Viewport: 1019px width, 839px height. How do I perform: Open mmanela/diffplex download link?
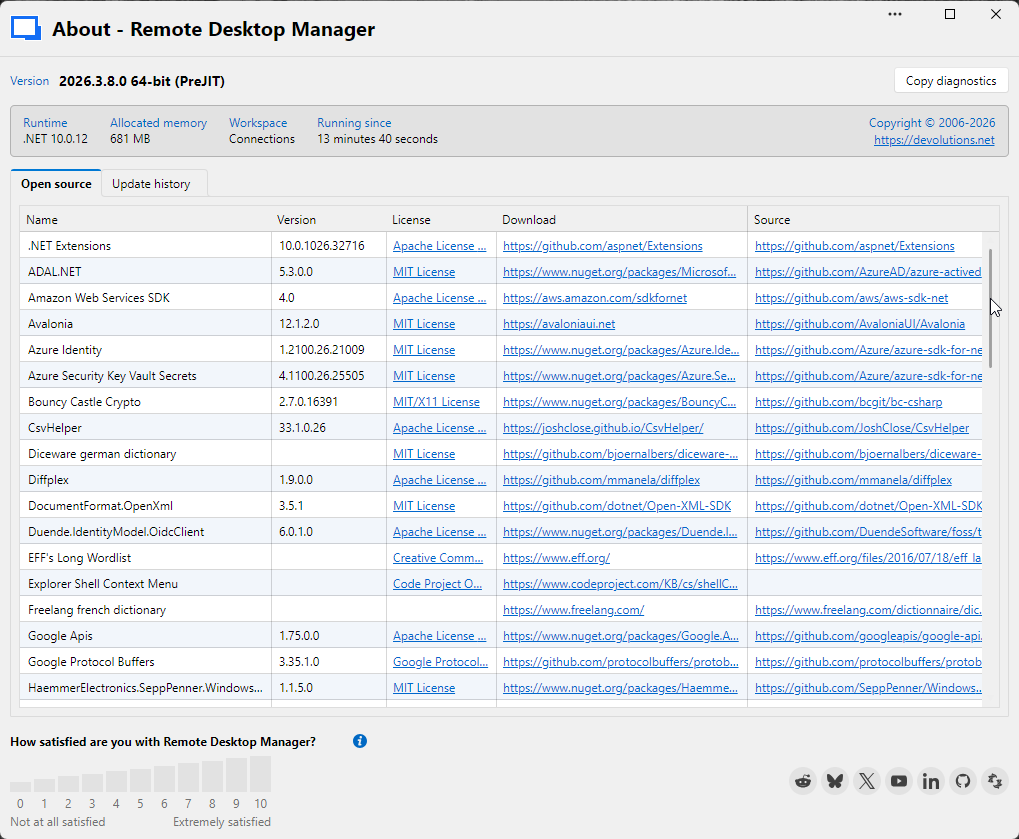[601, 480]
